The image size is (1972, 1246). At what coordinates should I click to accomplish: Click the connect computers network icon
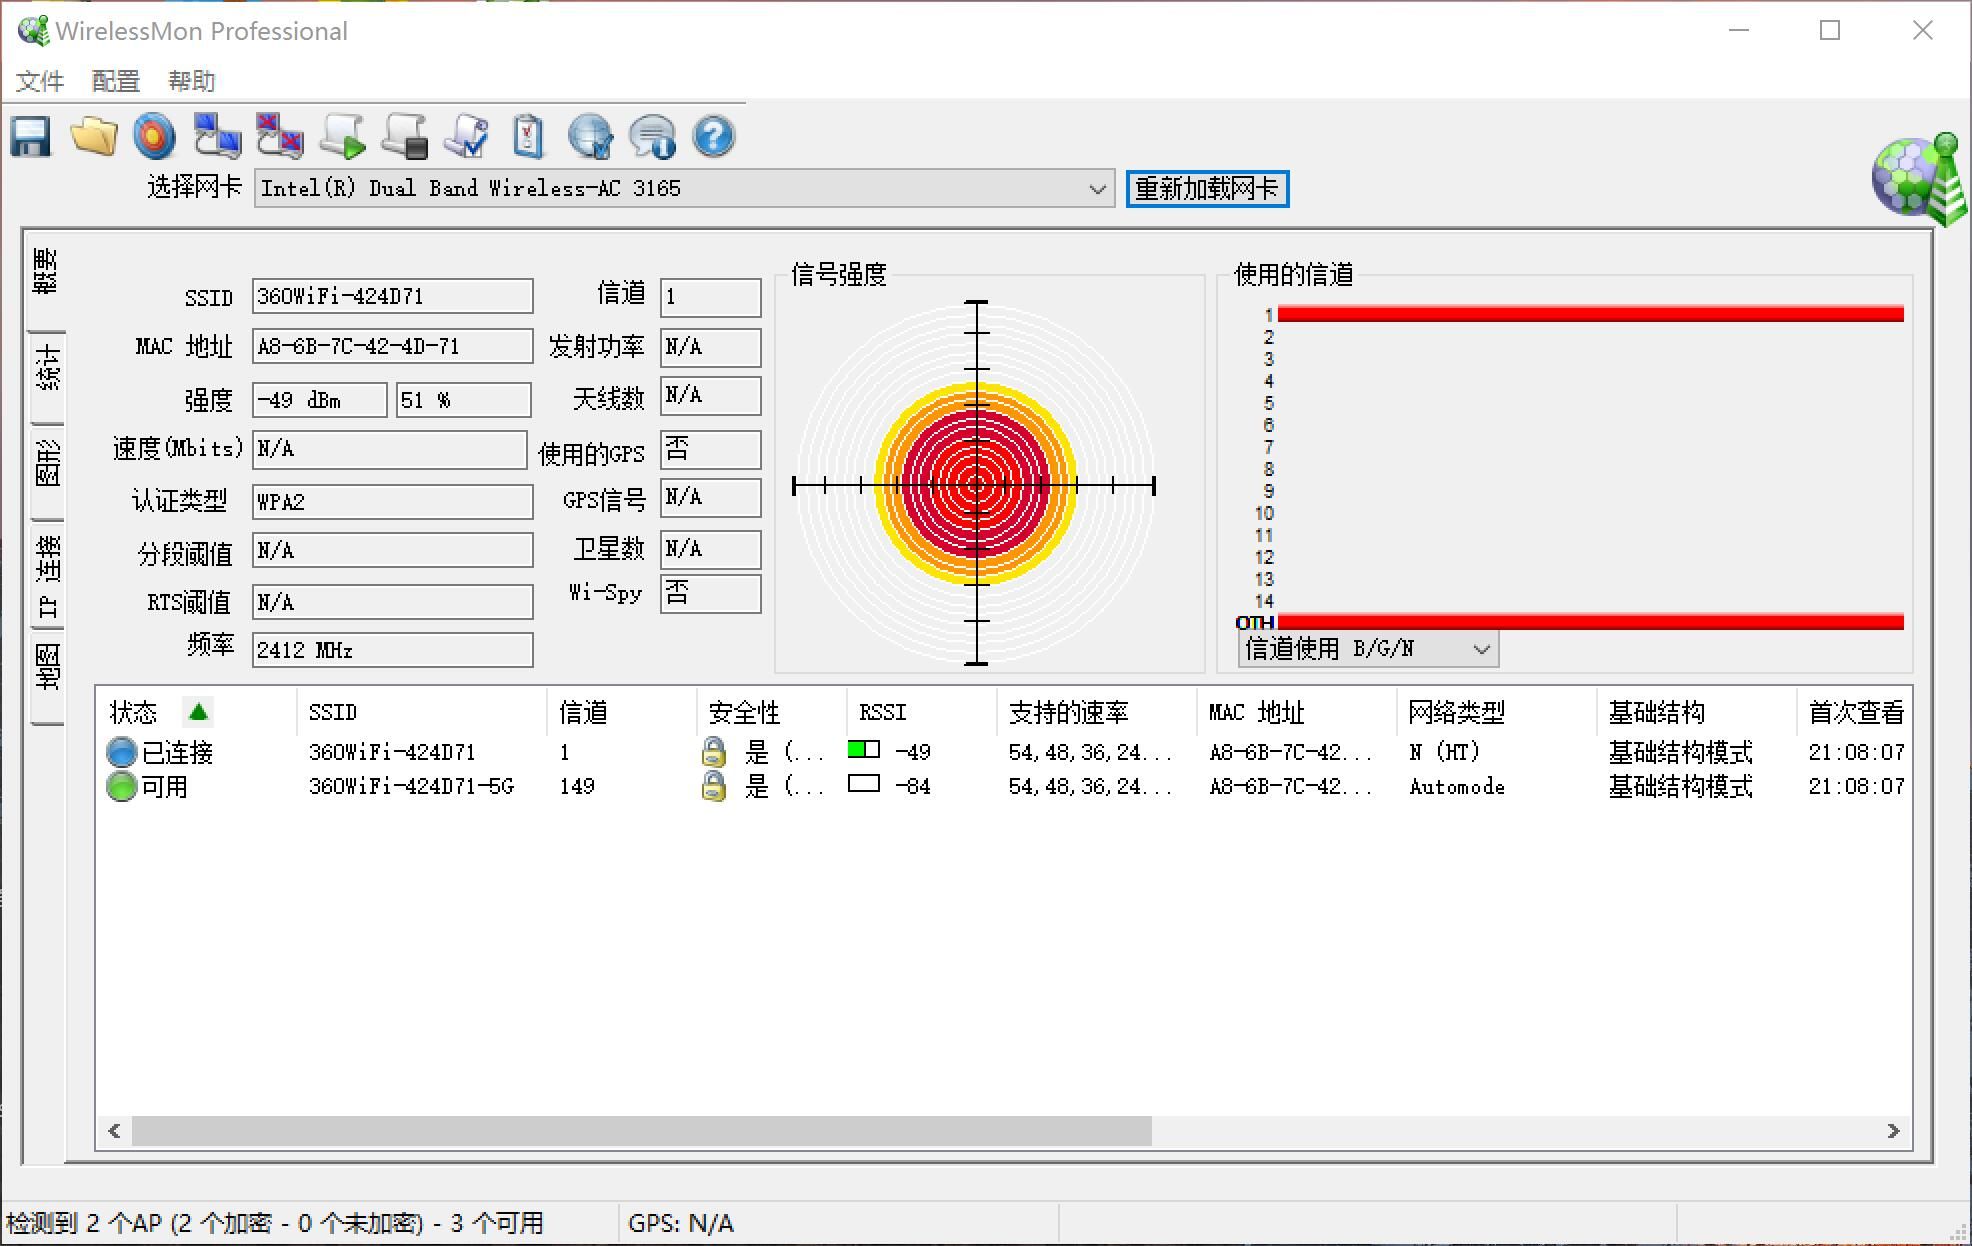(217, 137)
